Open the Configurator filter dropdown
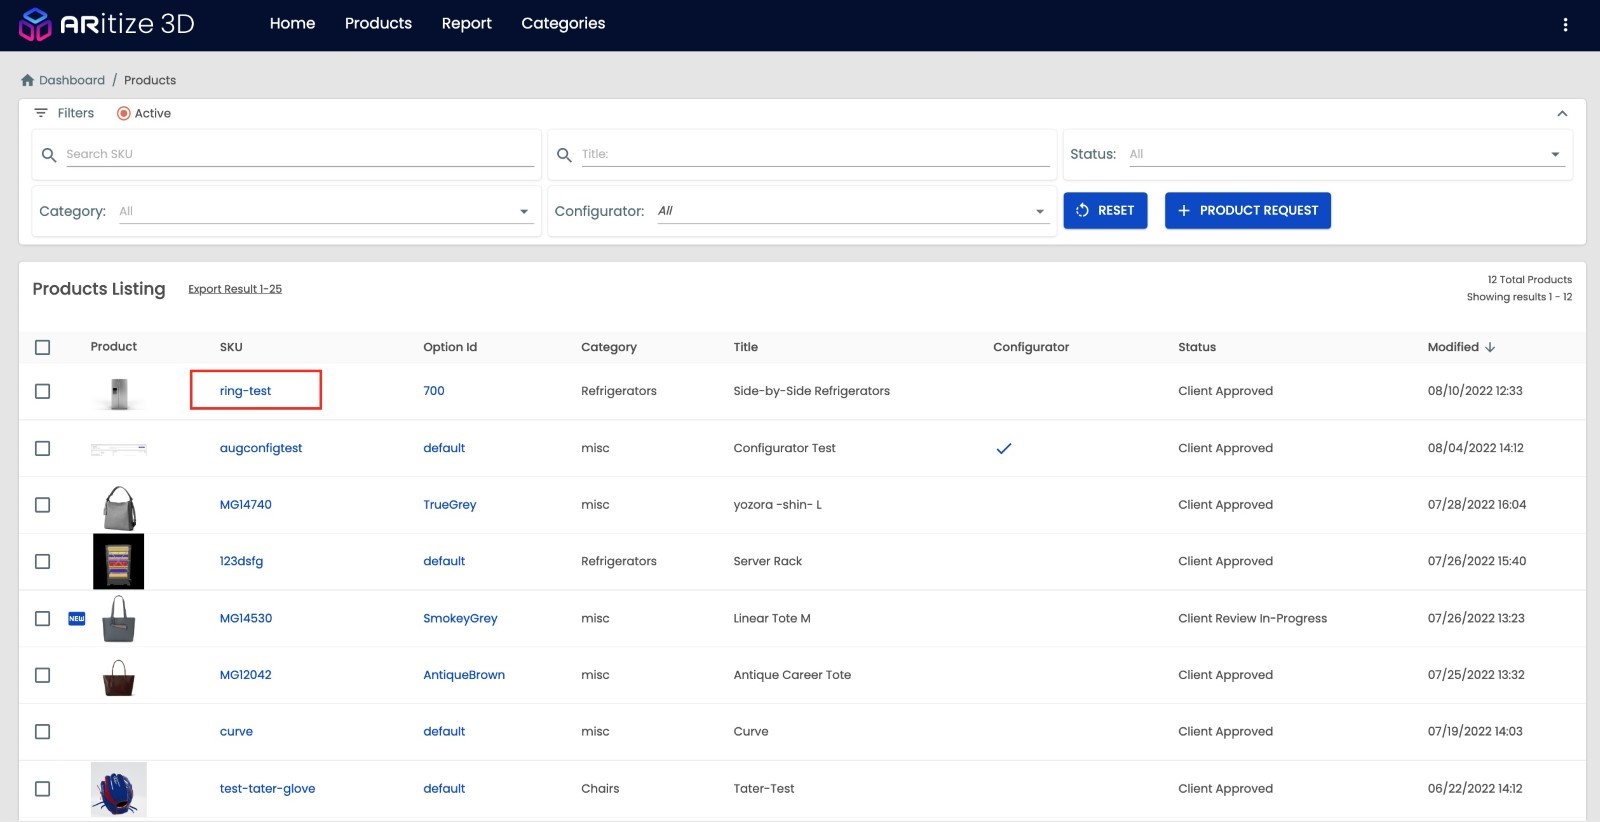 tap(852, 211)
